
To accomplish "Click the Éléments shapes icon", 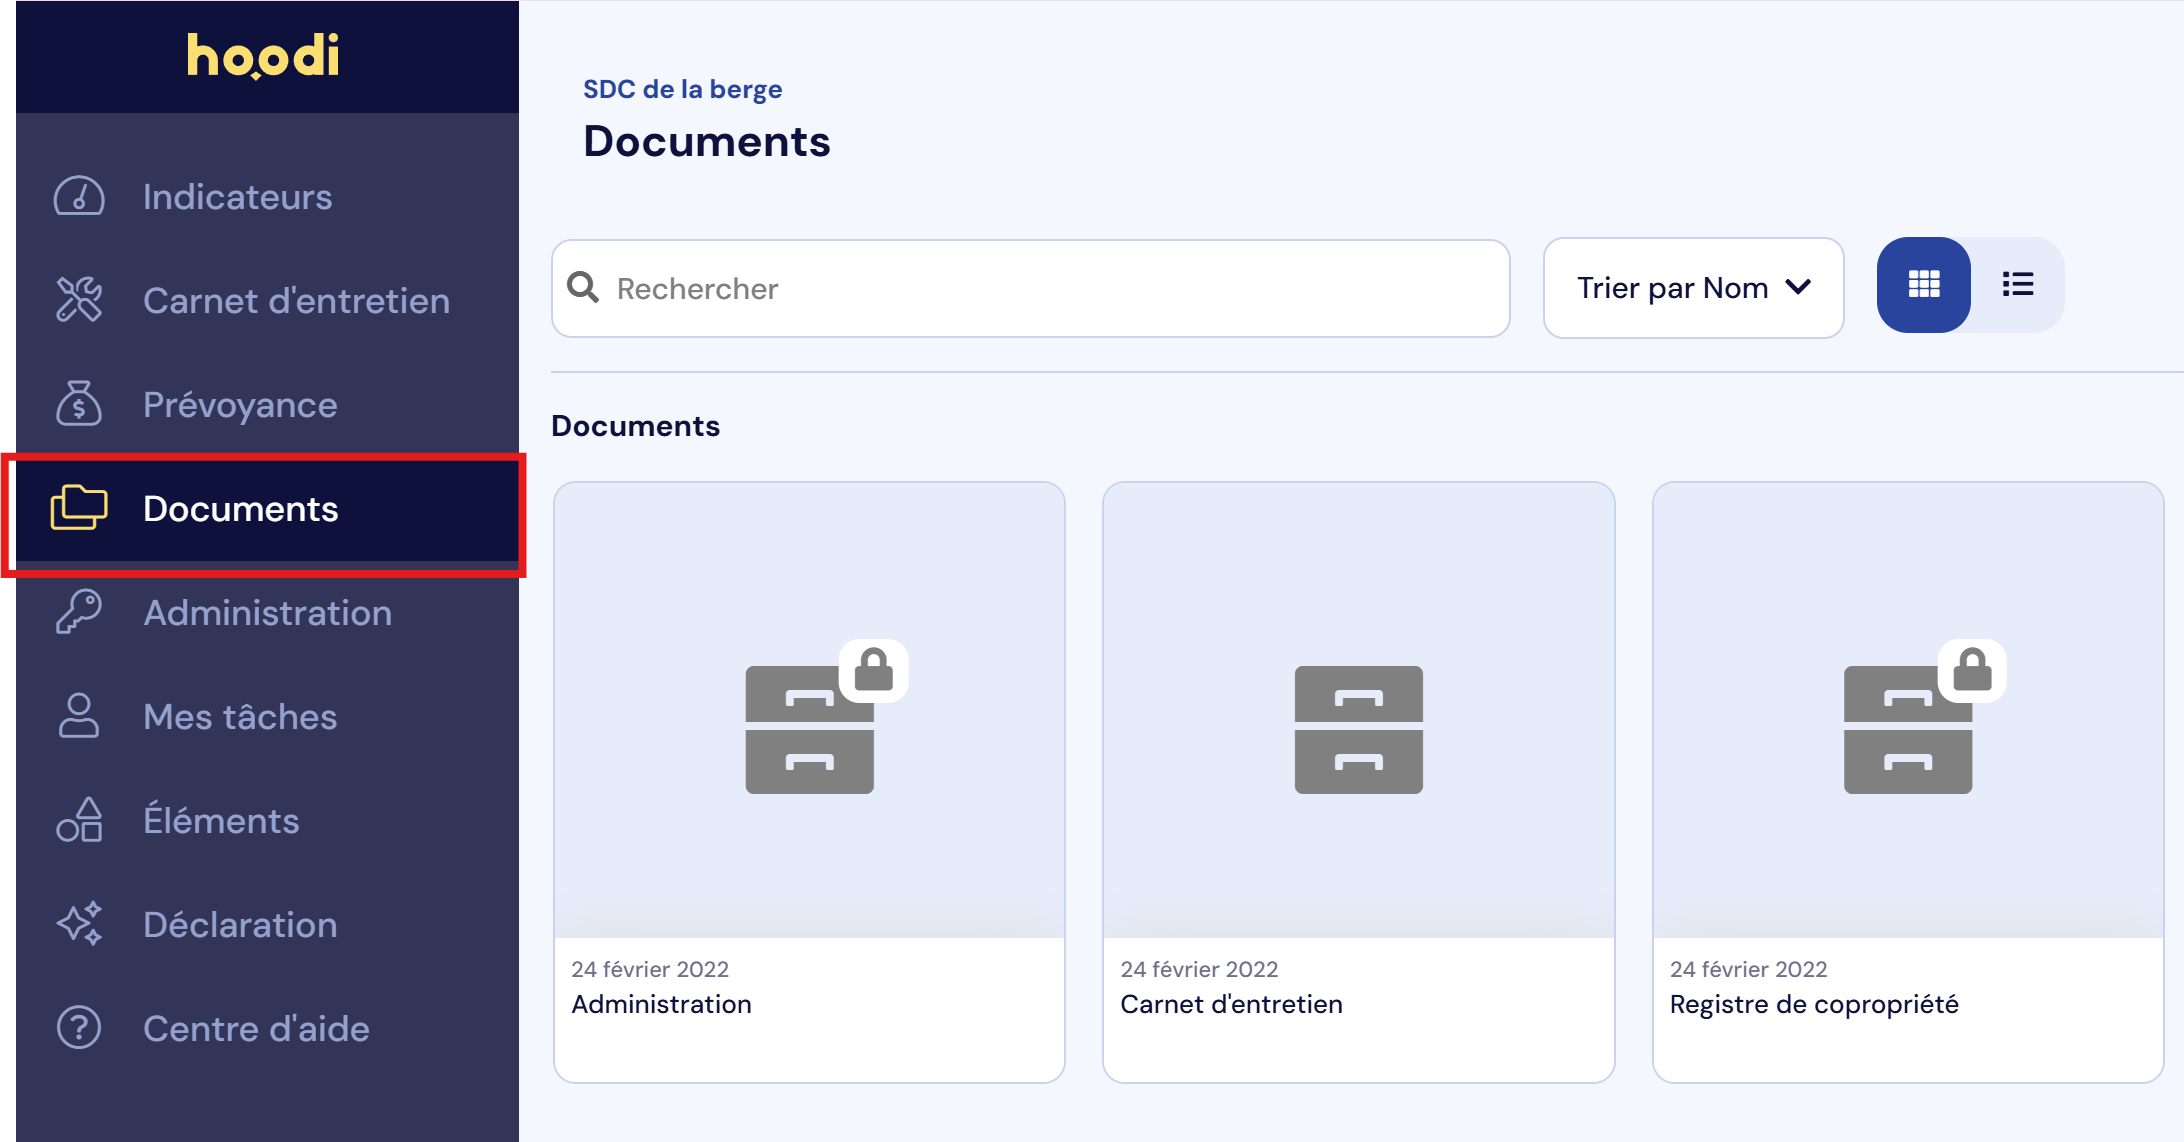I will click(x=79, y=820).
